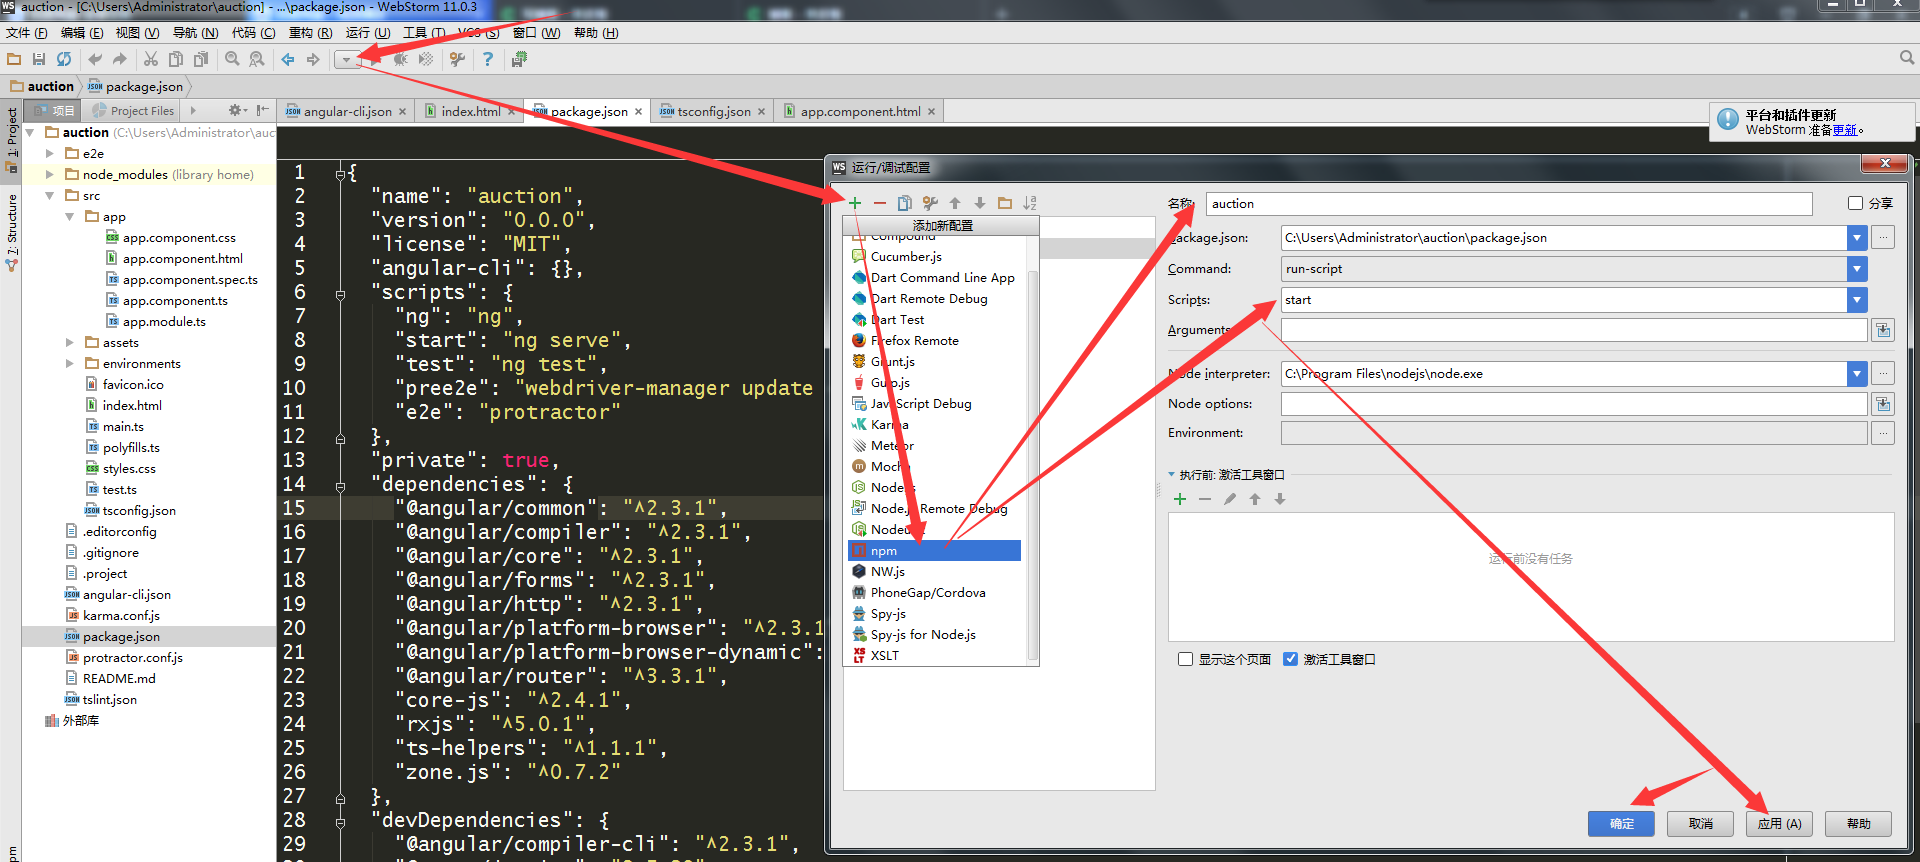Open the Node interpreter dropdown arrow

tap(1857, 374)
